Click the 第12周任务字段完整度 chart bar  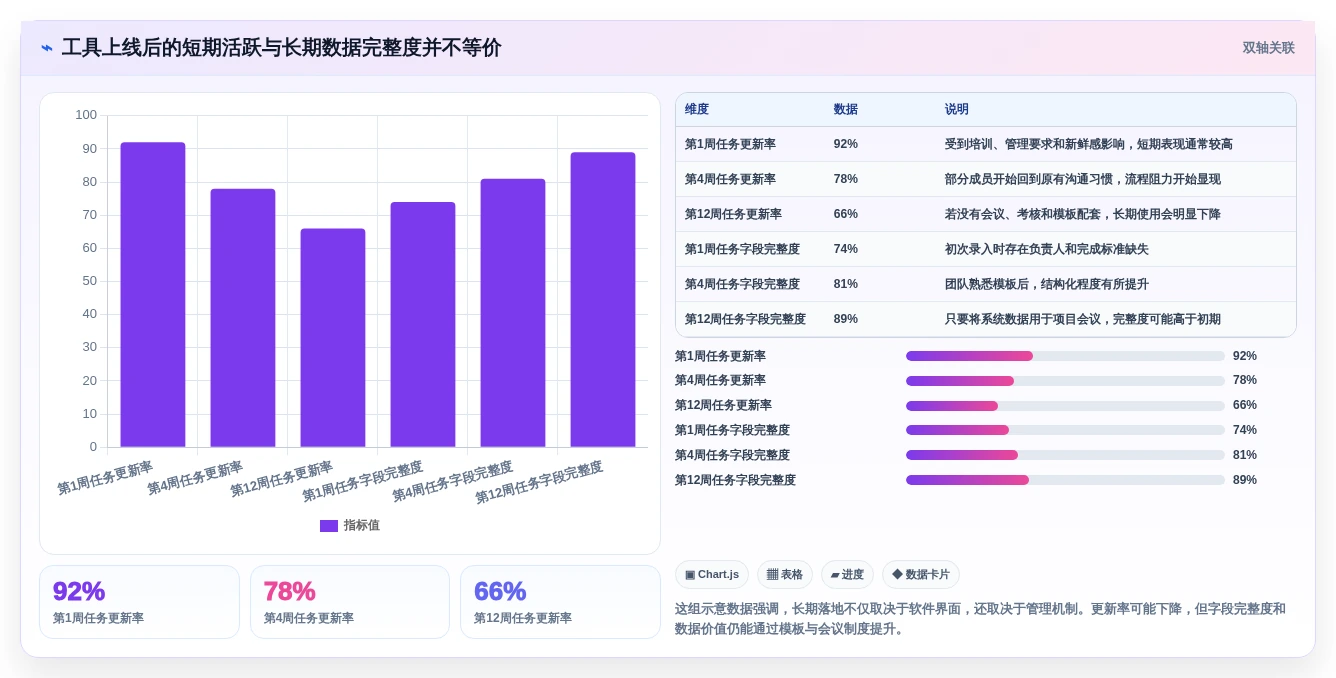click(x=603, y=300)
